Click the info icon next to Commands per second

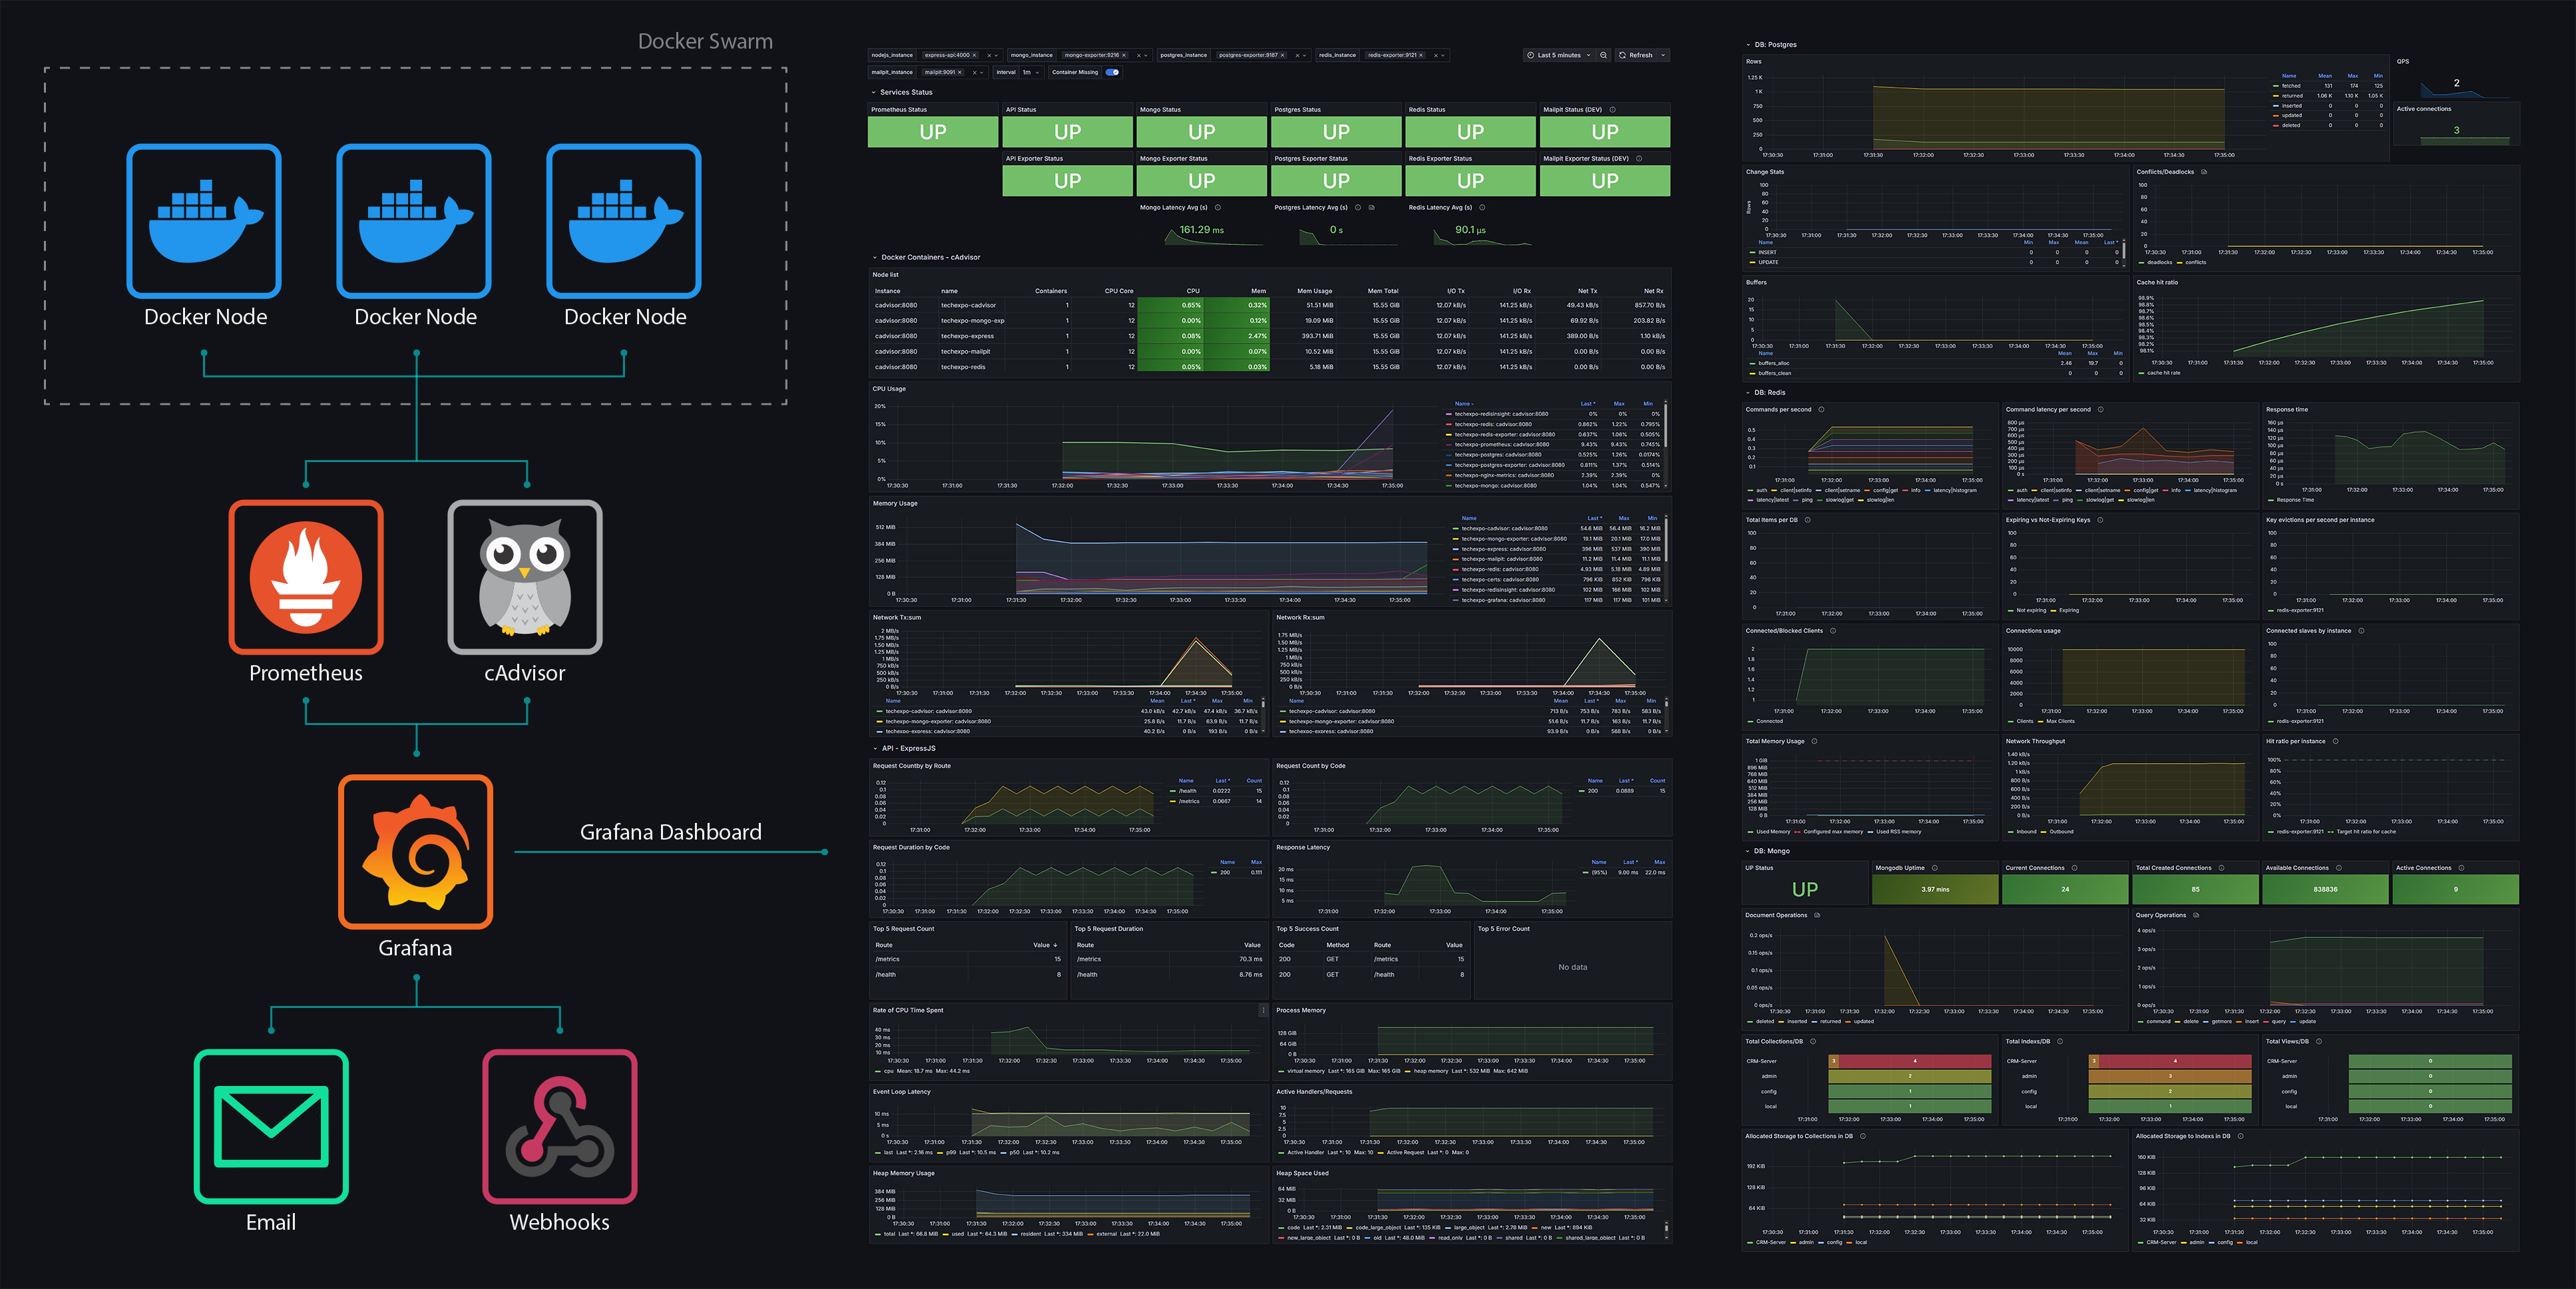coord(1821,409)
